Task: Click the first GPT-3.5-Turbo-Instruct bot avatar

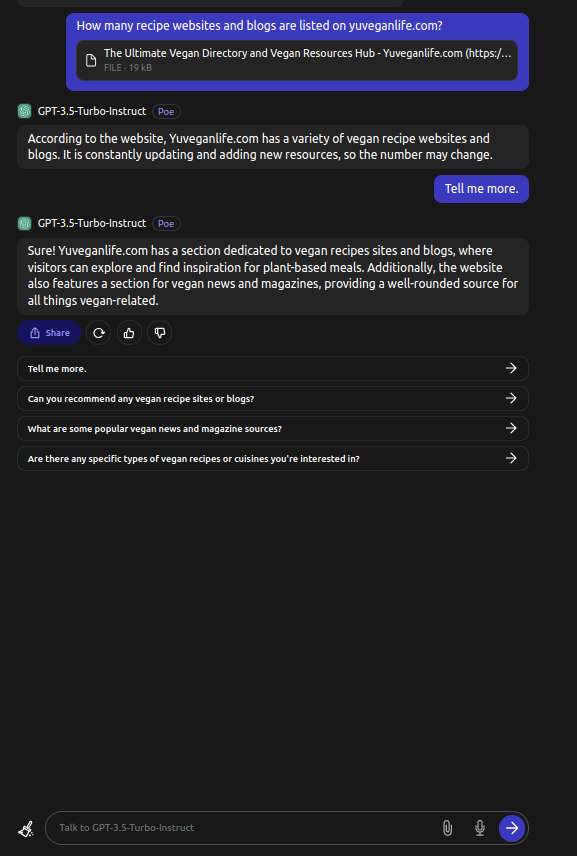Action: point(25,111)
